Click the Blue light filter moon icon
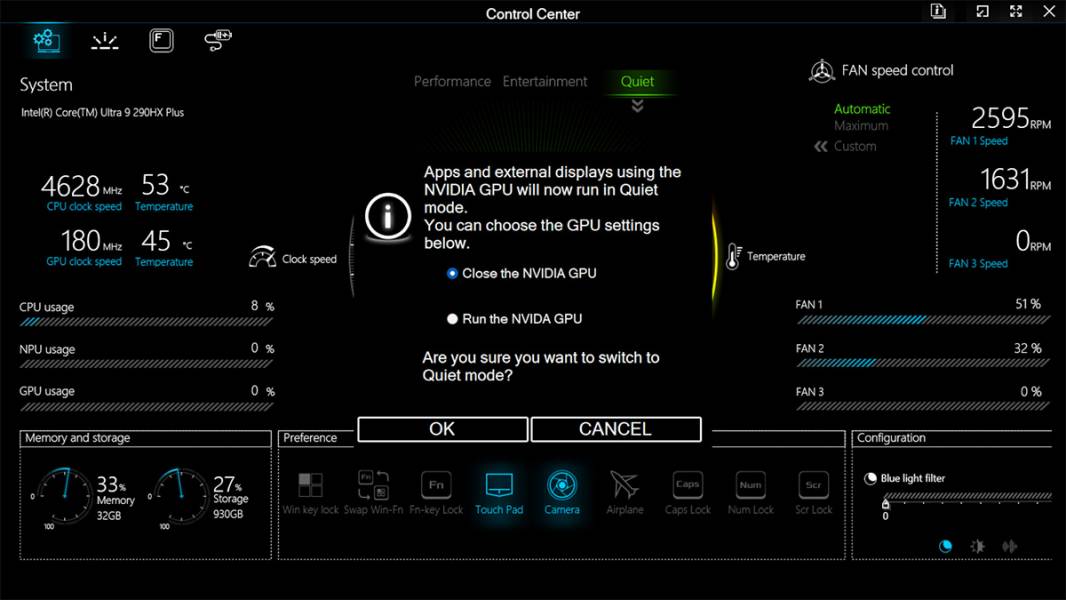 tap(870, 478)
